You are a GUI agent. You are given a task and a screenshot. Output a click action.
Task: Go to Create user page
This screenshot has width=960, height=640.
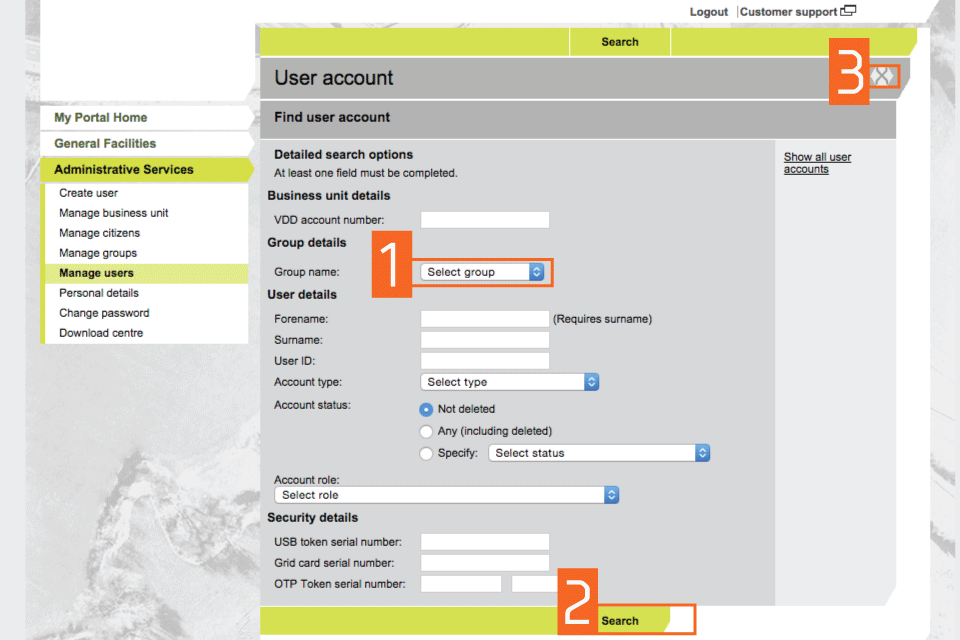pyautogui.click(x=88, y=193)
